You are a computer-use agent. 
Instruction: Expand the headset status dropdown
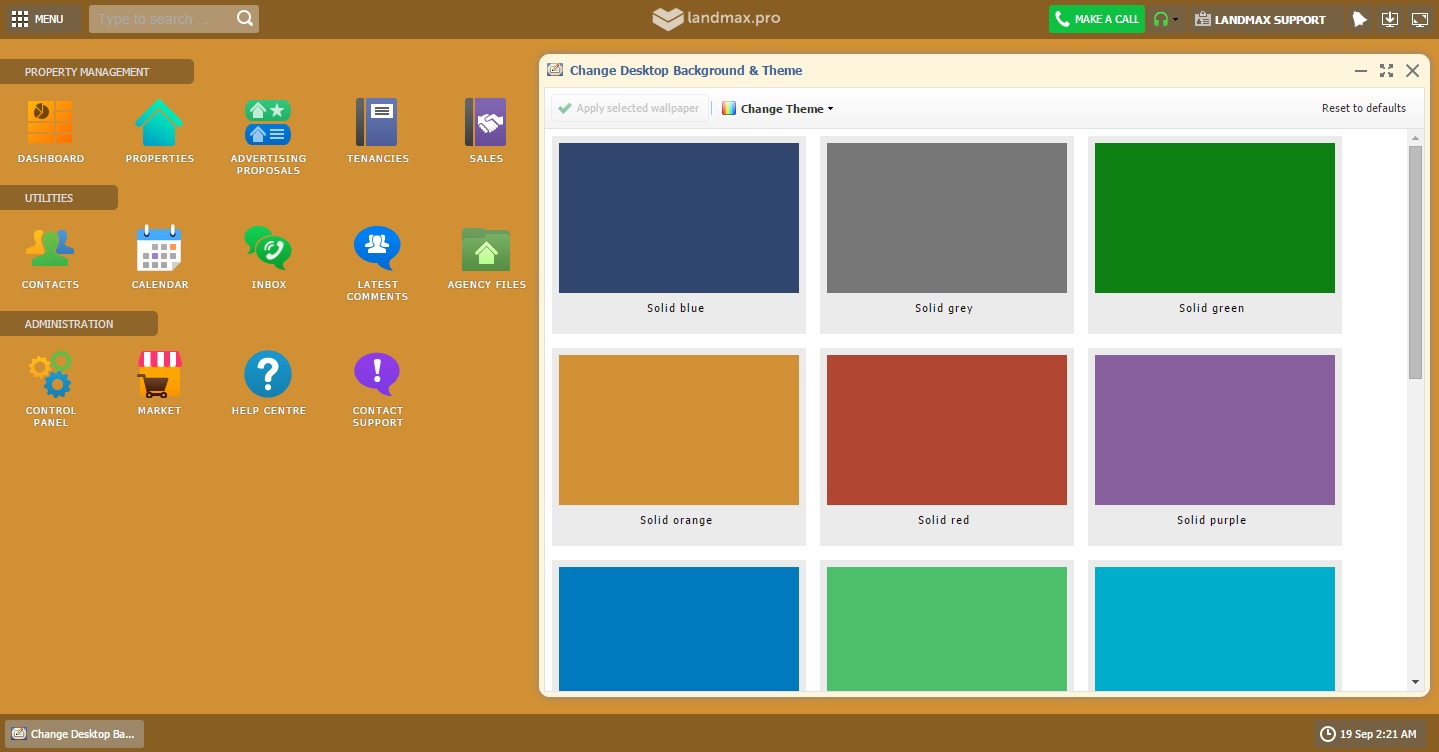pyautogui.click(x=1165, y=19)
